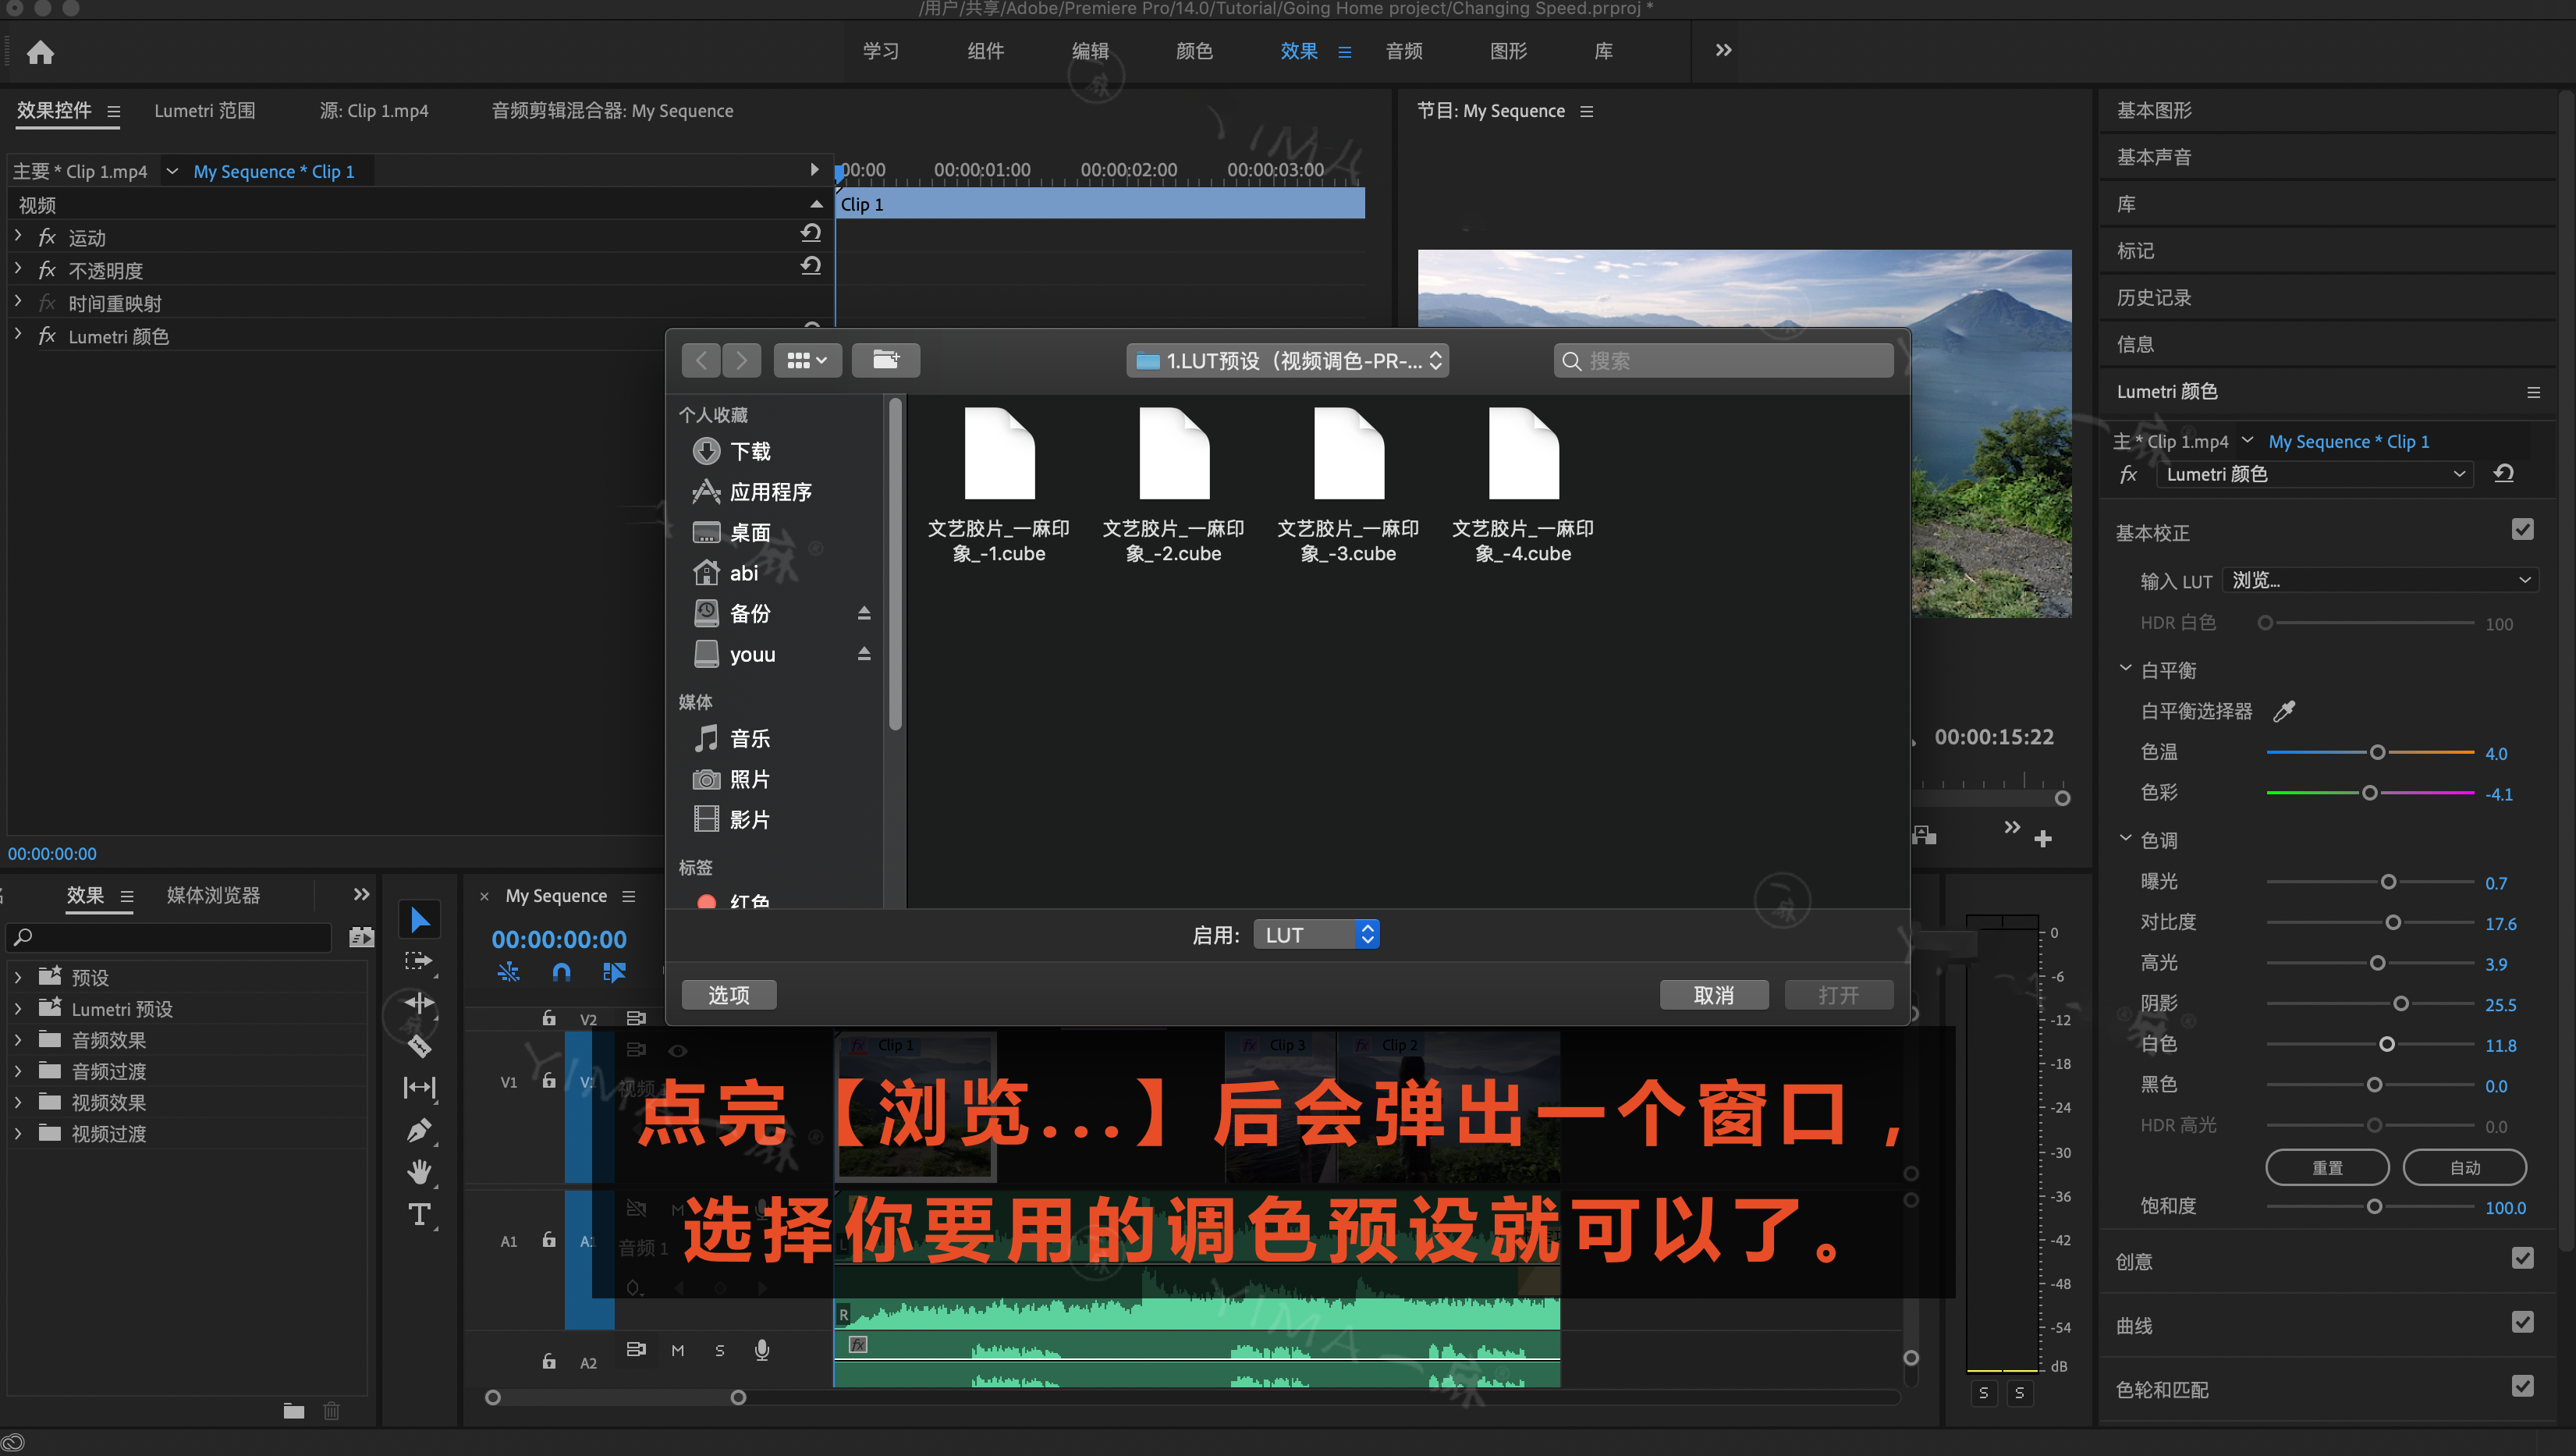The width and height of the screenshot is (2576, 1456).
Task: Click the white balance eyedropper
Action: 2284,711
